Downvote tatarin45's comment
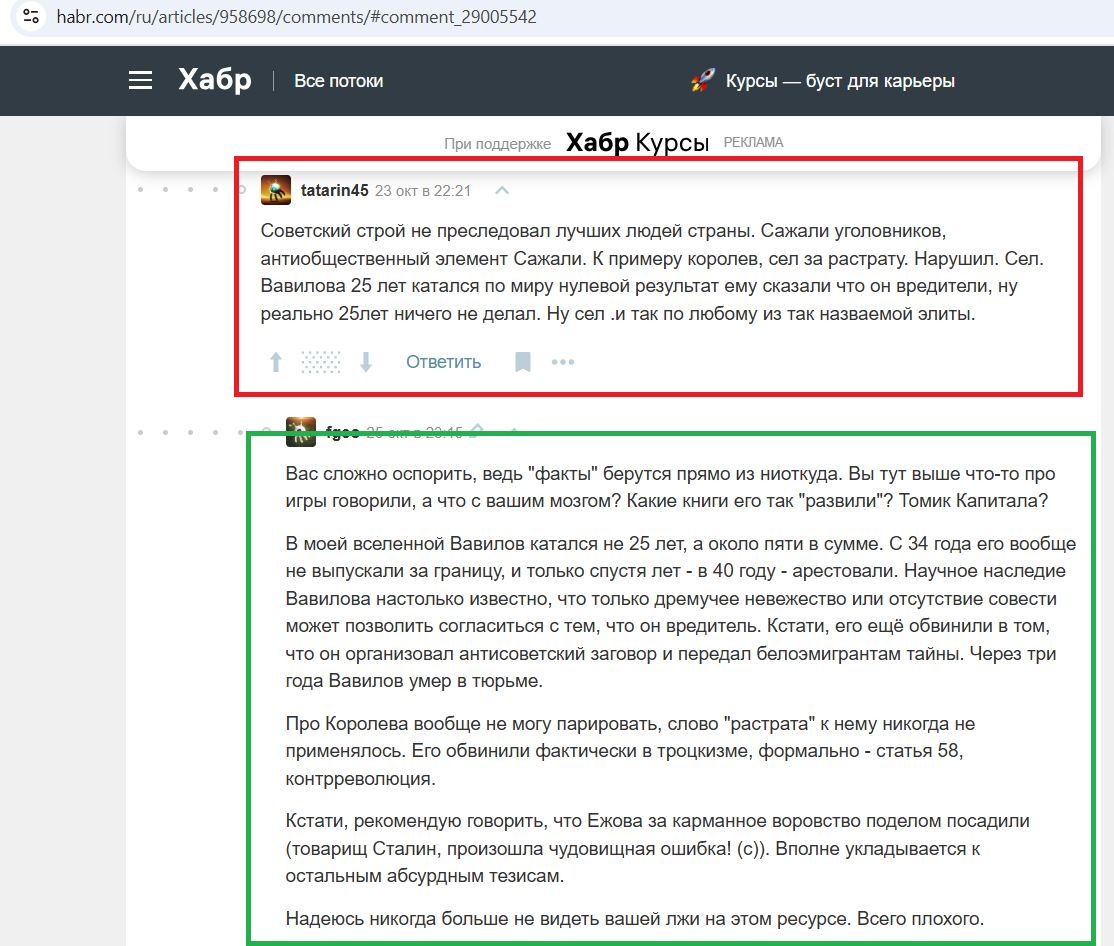The height and width of the screenshot is (946, 1114). click(367, 361)
